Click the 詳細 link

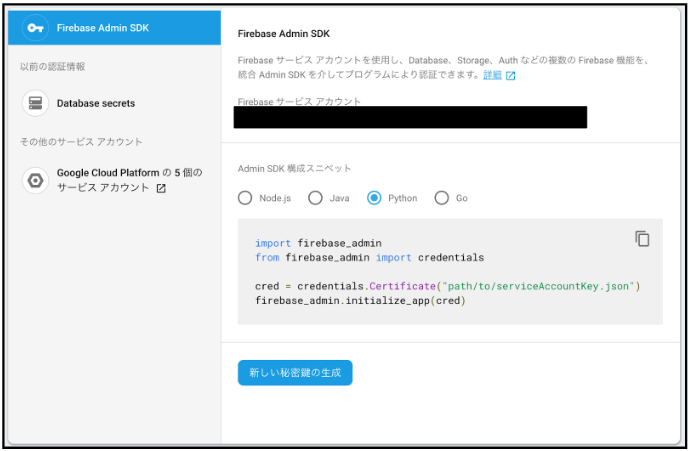point(492,75)
